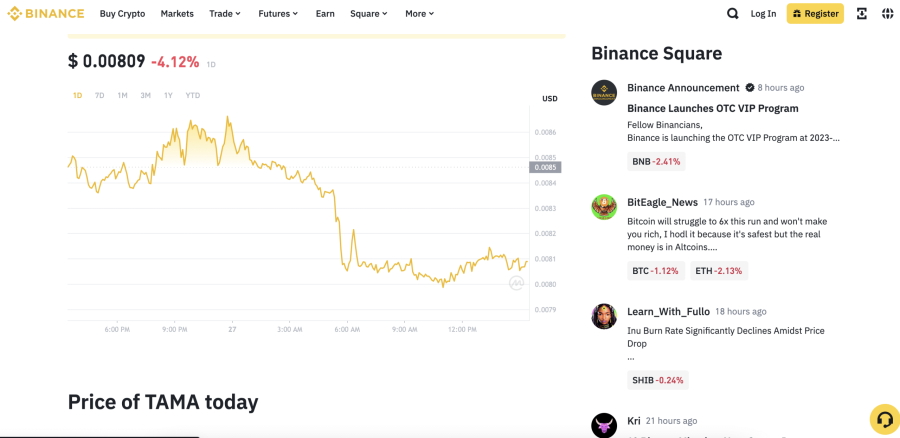Click the Register button

[815, 14]
